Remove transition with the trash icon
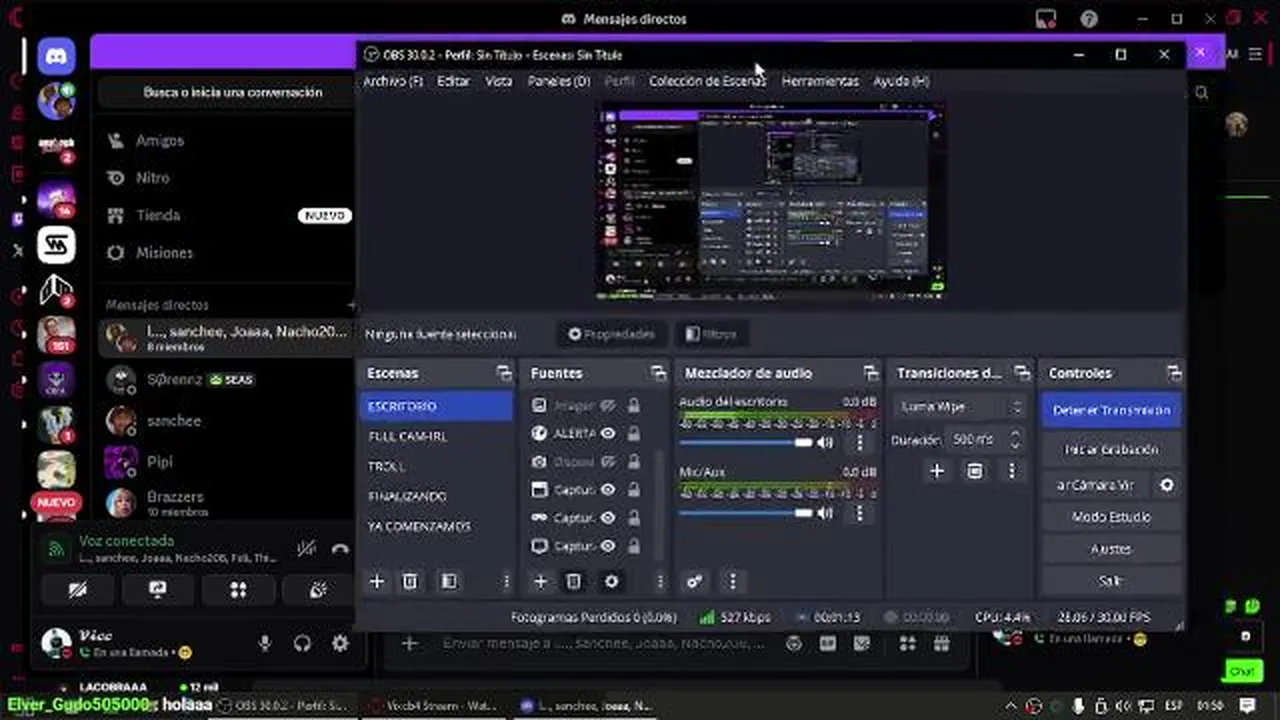Image resolution: width=1280 pixels, height=720 pixels. pos(975,471)
